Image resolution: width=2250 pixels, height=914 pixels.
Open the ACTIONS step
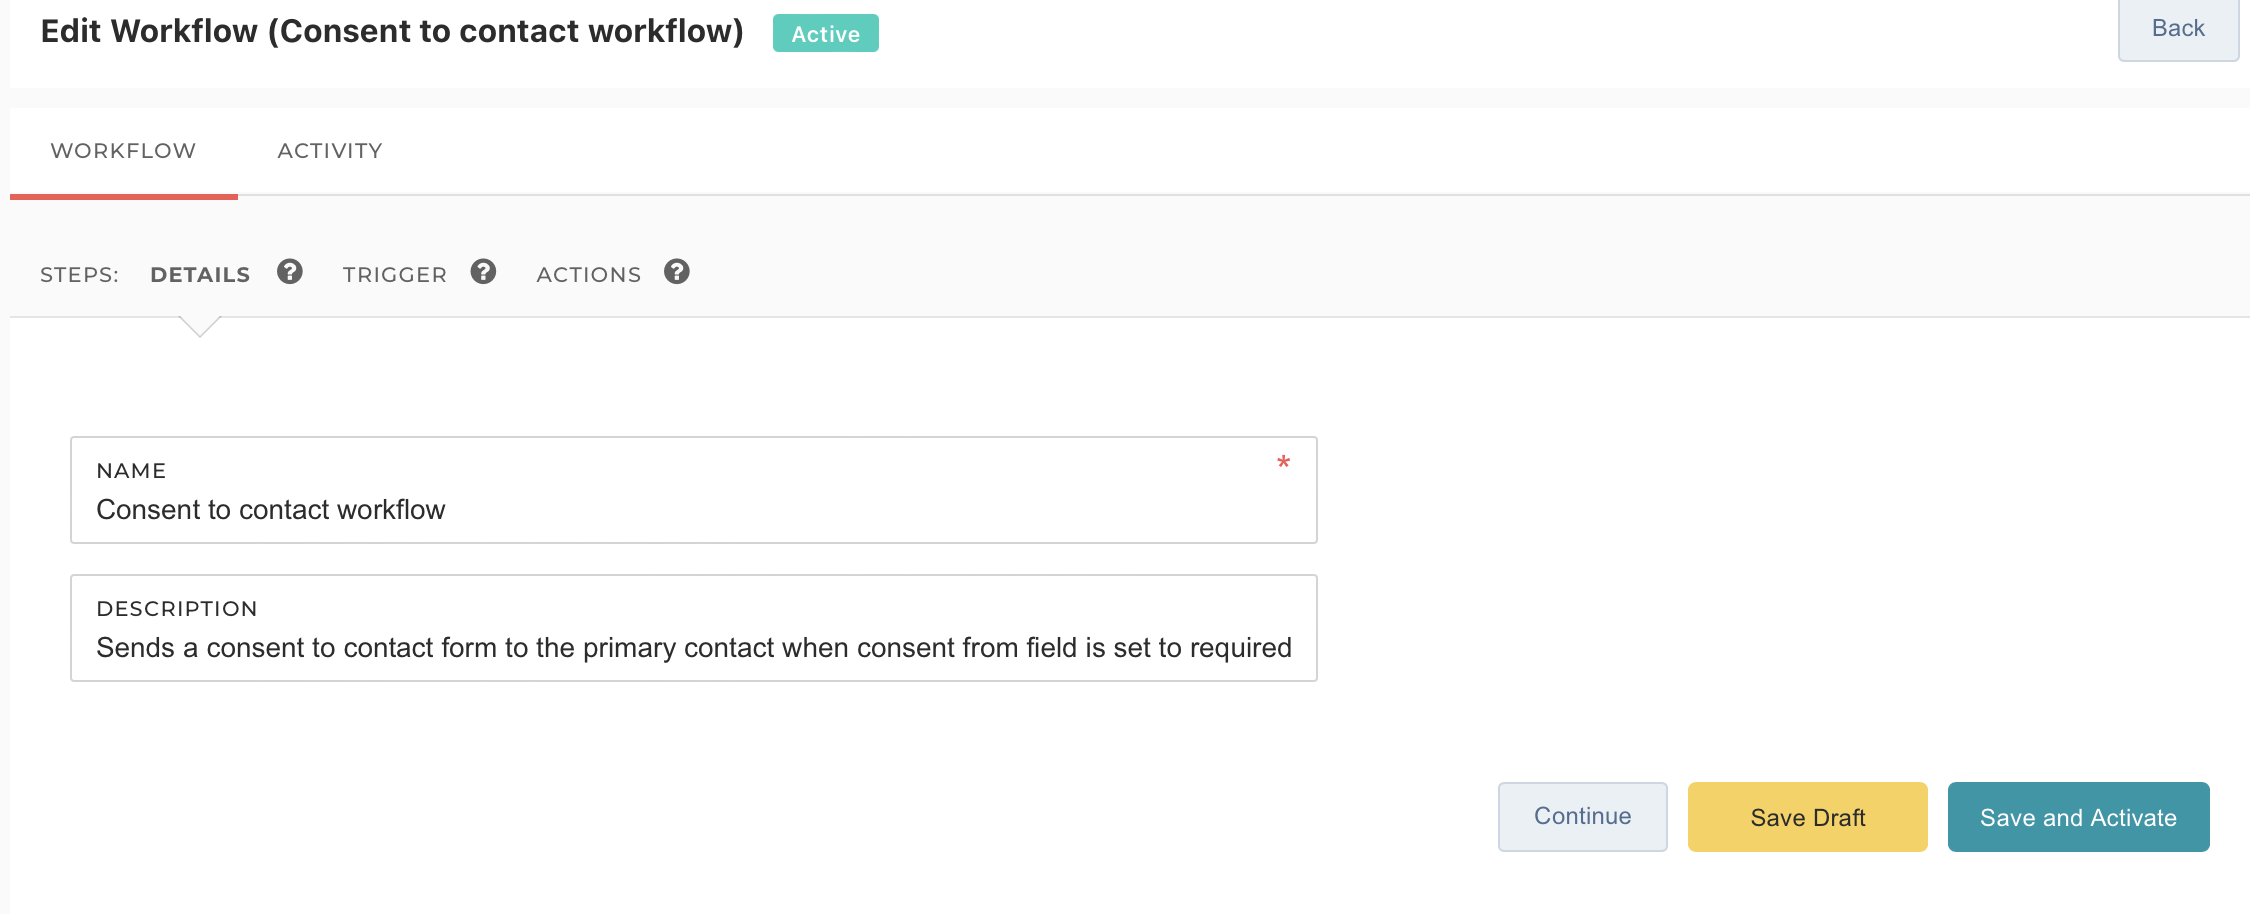(x=588, y=275)
